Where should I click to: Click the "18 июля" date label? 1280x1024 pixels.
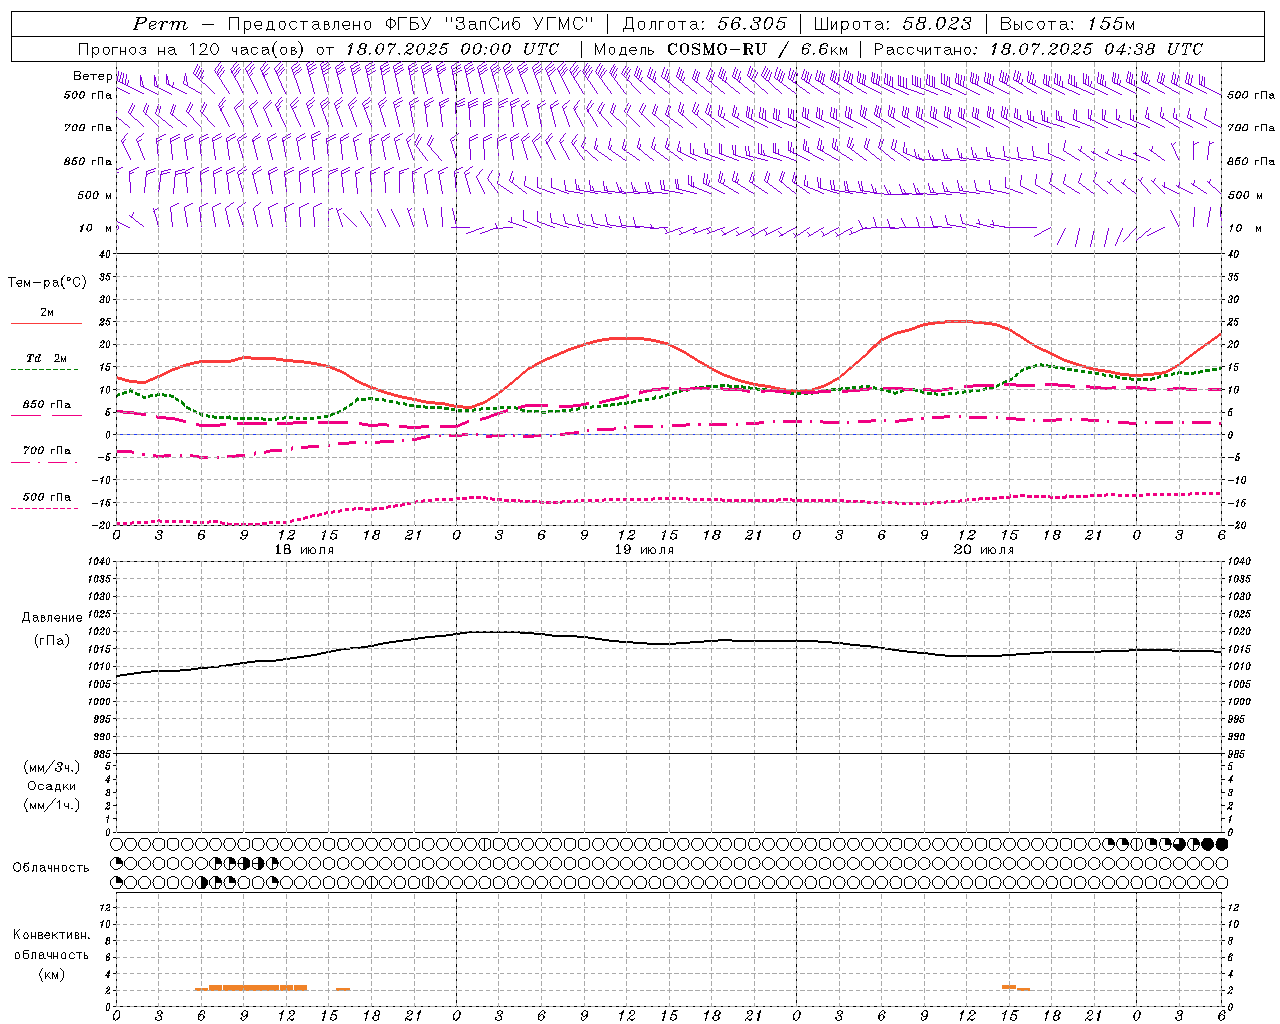point(304,550)
